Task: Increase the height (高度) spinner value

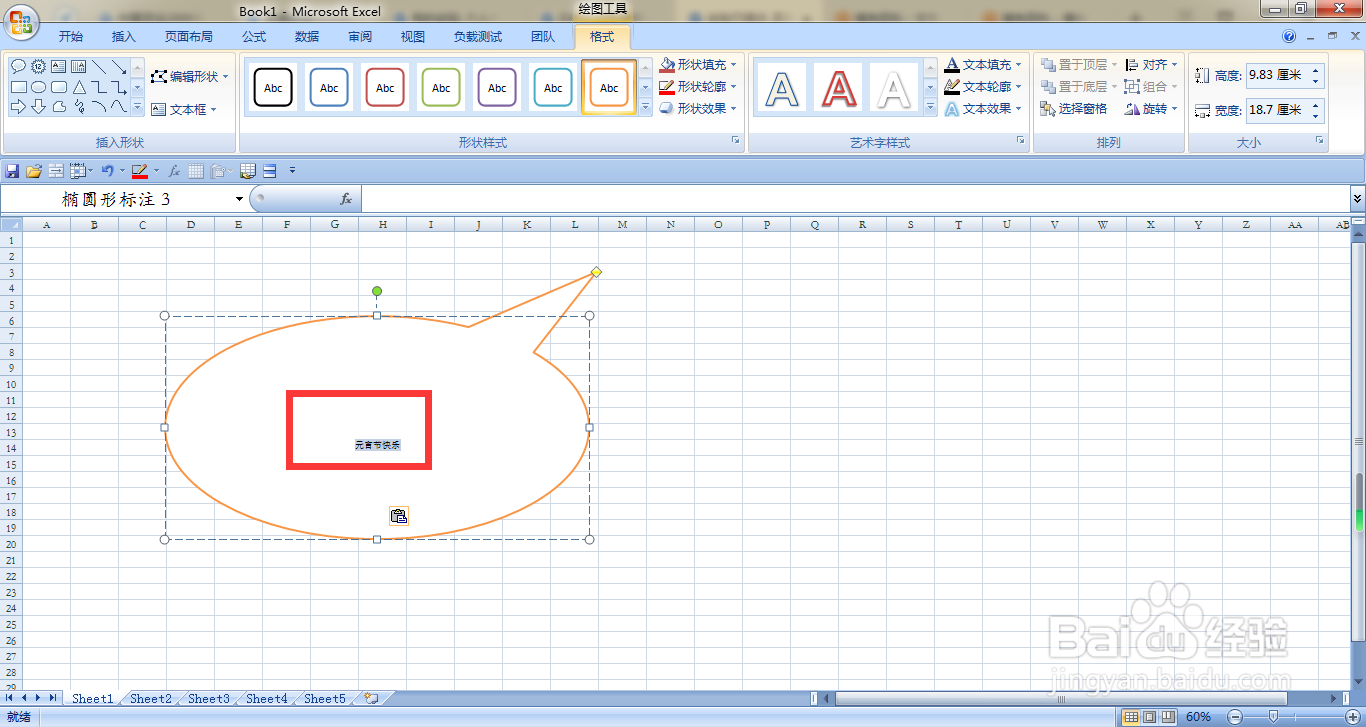Action: pyautogui.click(x=1316, y=70)
